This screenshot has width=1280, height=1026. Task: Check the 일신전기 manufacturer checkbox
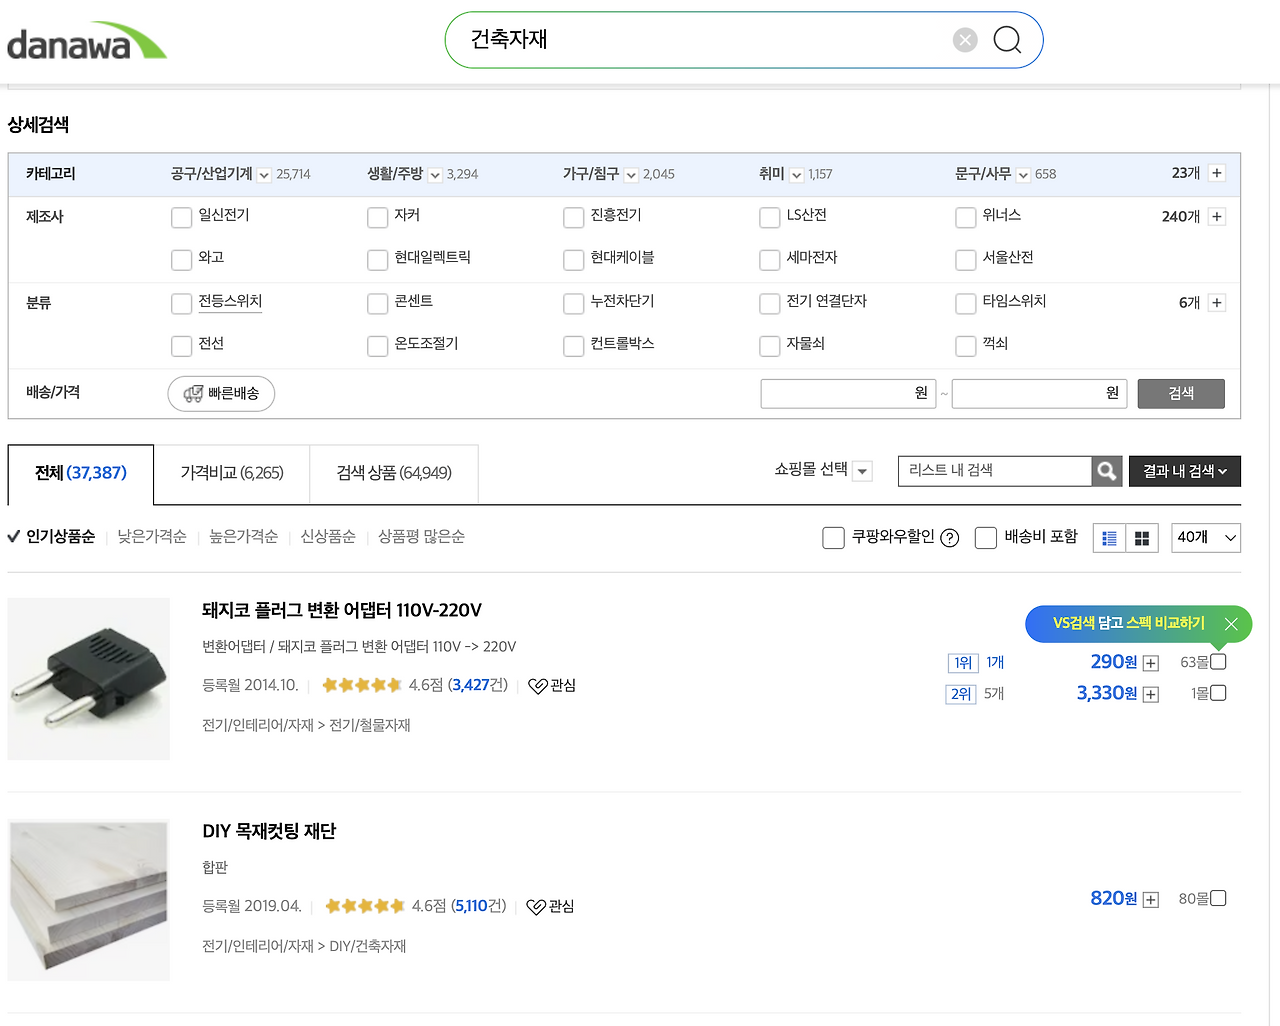(181, 217)
